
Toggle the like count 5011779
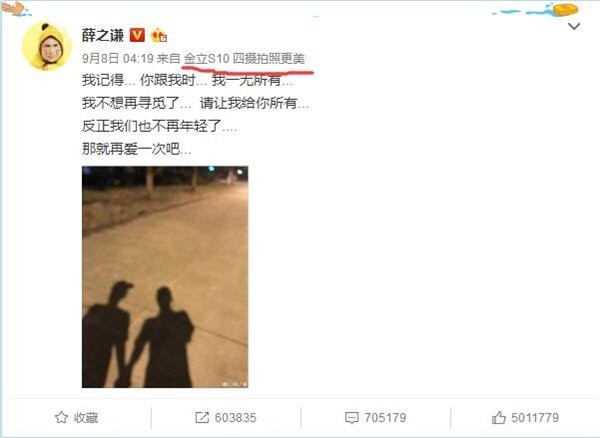535,417
